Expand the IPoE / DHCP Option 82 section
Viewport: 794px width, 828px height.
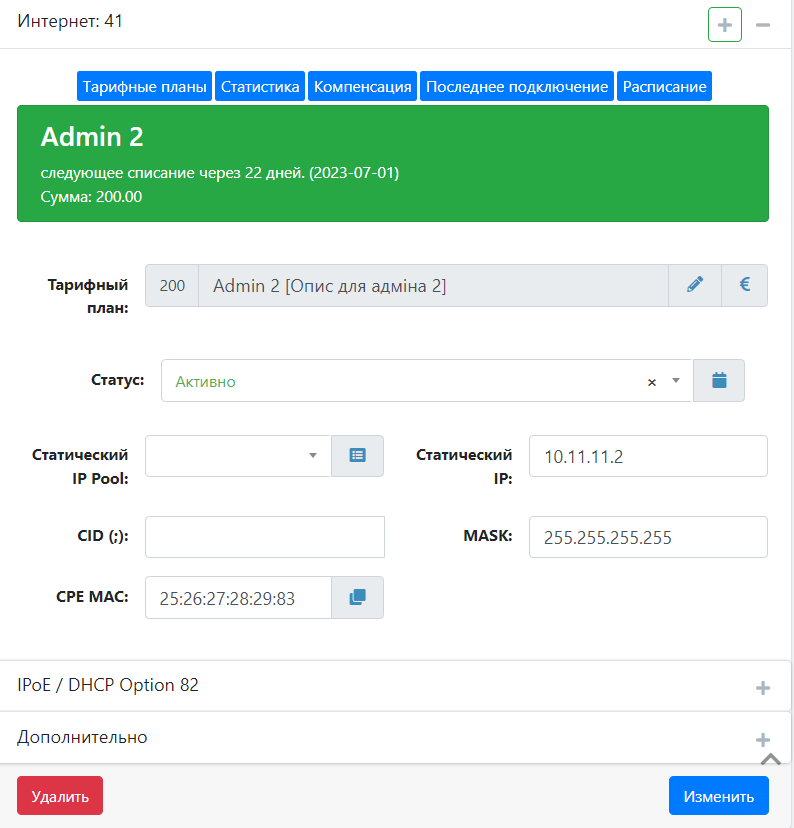762,687
